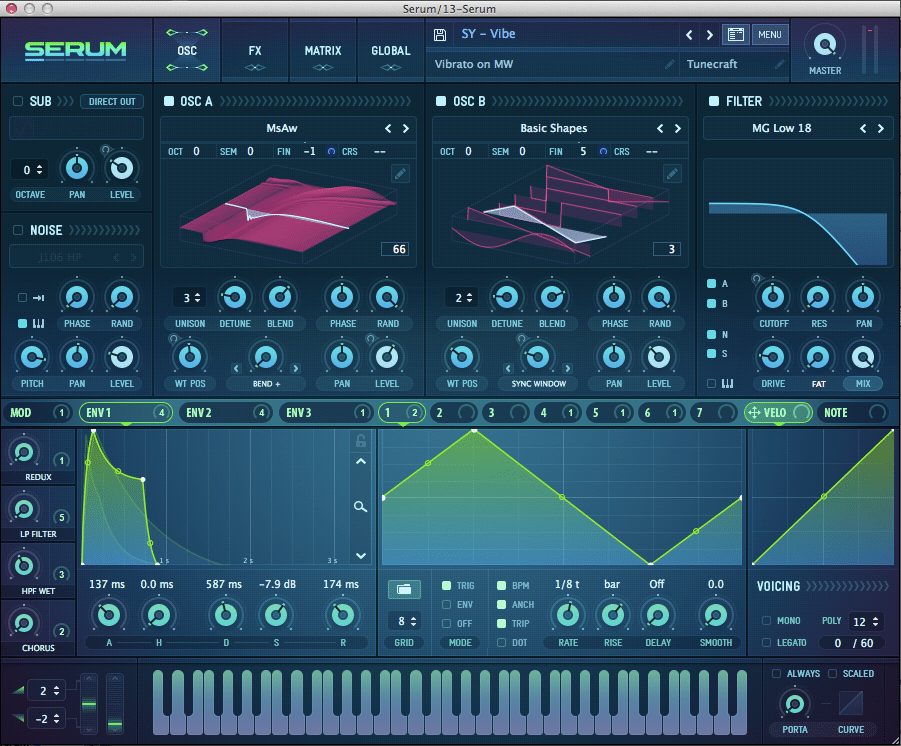Select next BEND + warp mode arrow
The width and height of the screenshot is (901, 746).
[x=295, y=368]
